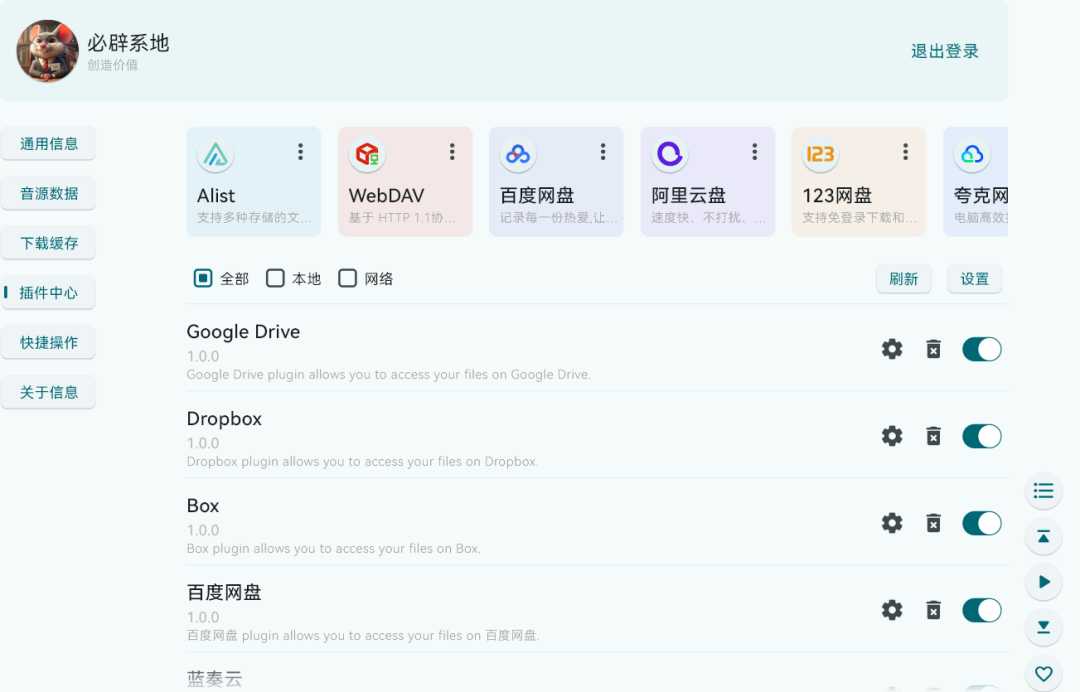Image resolution: width=1080 pixels, height=692 pixels.
Task: Open 百度网盘 card three-dot menu
Action: 603,151
